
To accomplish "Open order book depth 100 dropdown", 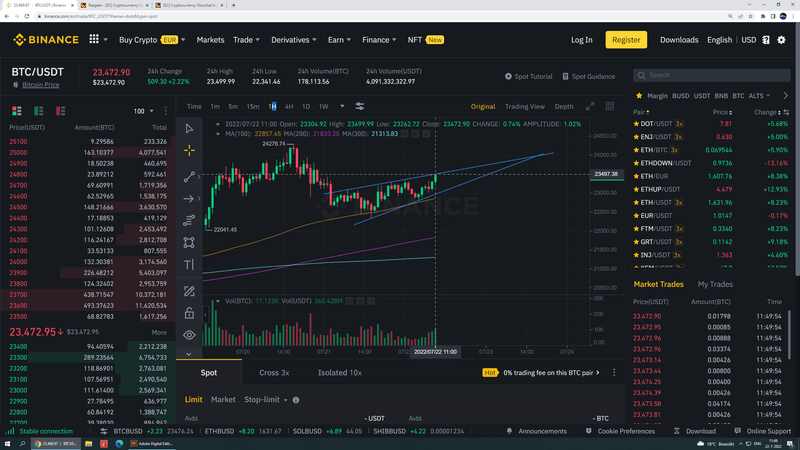I will pyautogui.click(x=143, y=111).
